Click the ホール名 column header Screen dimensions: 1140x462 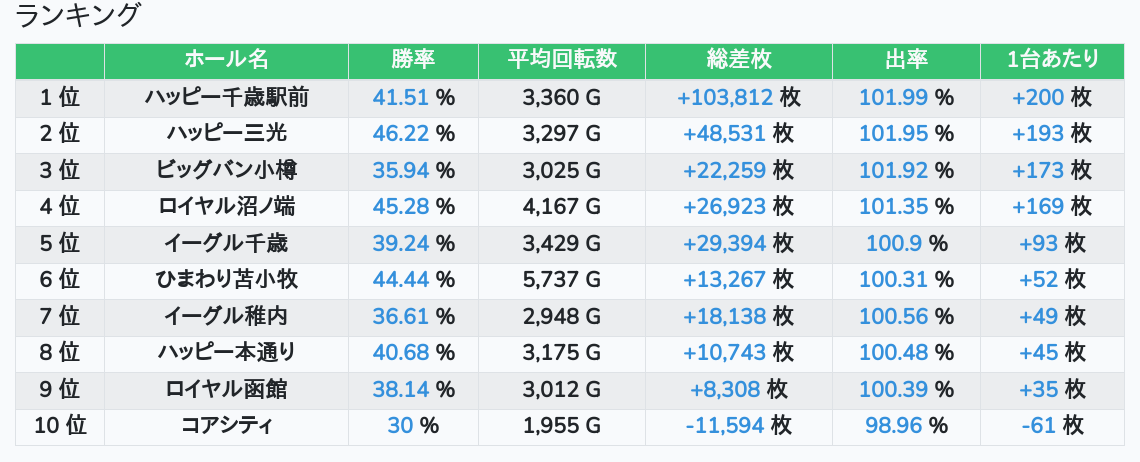coord(226,60)
